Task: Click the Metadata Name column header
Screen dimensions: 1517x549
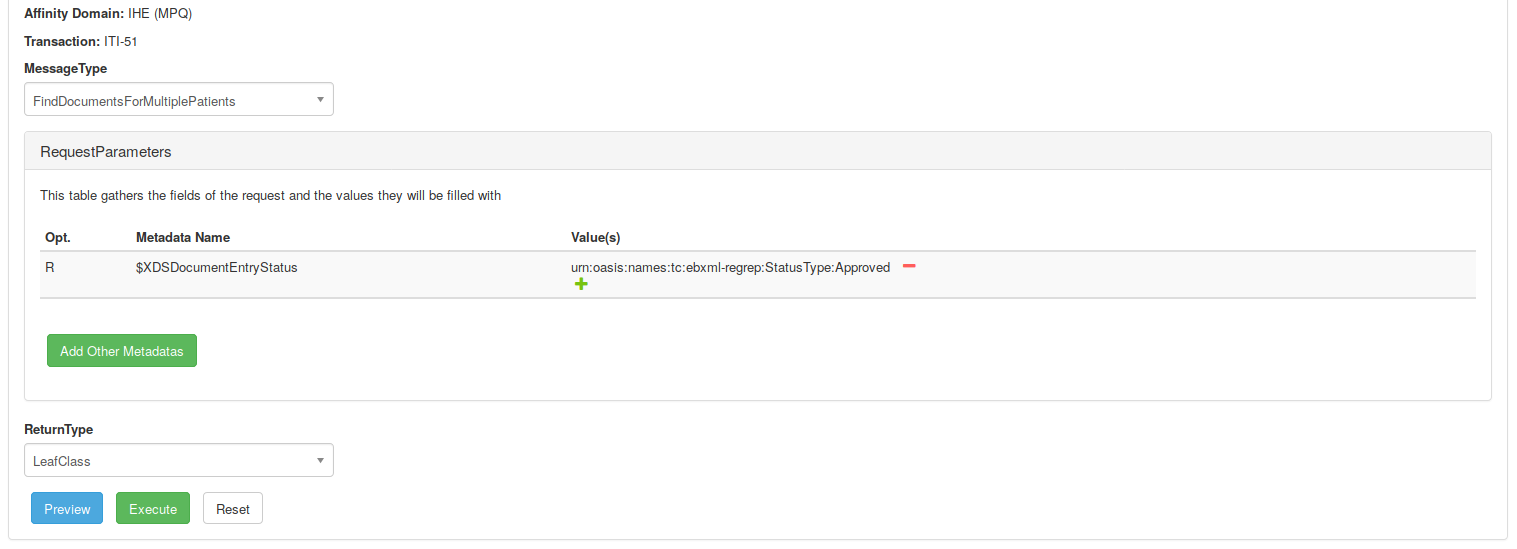Action: (x=183, y=237)
